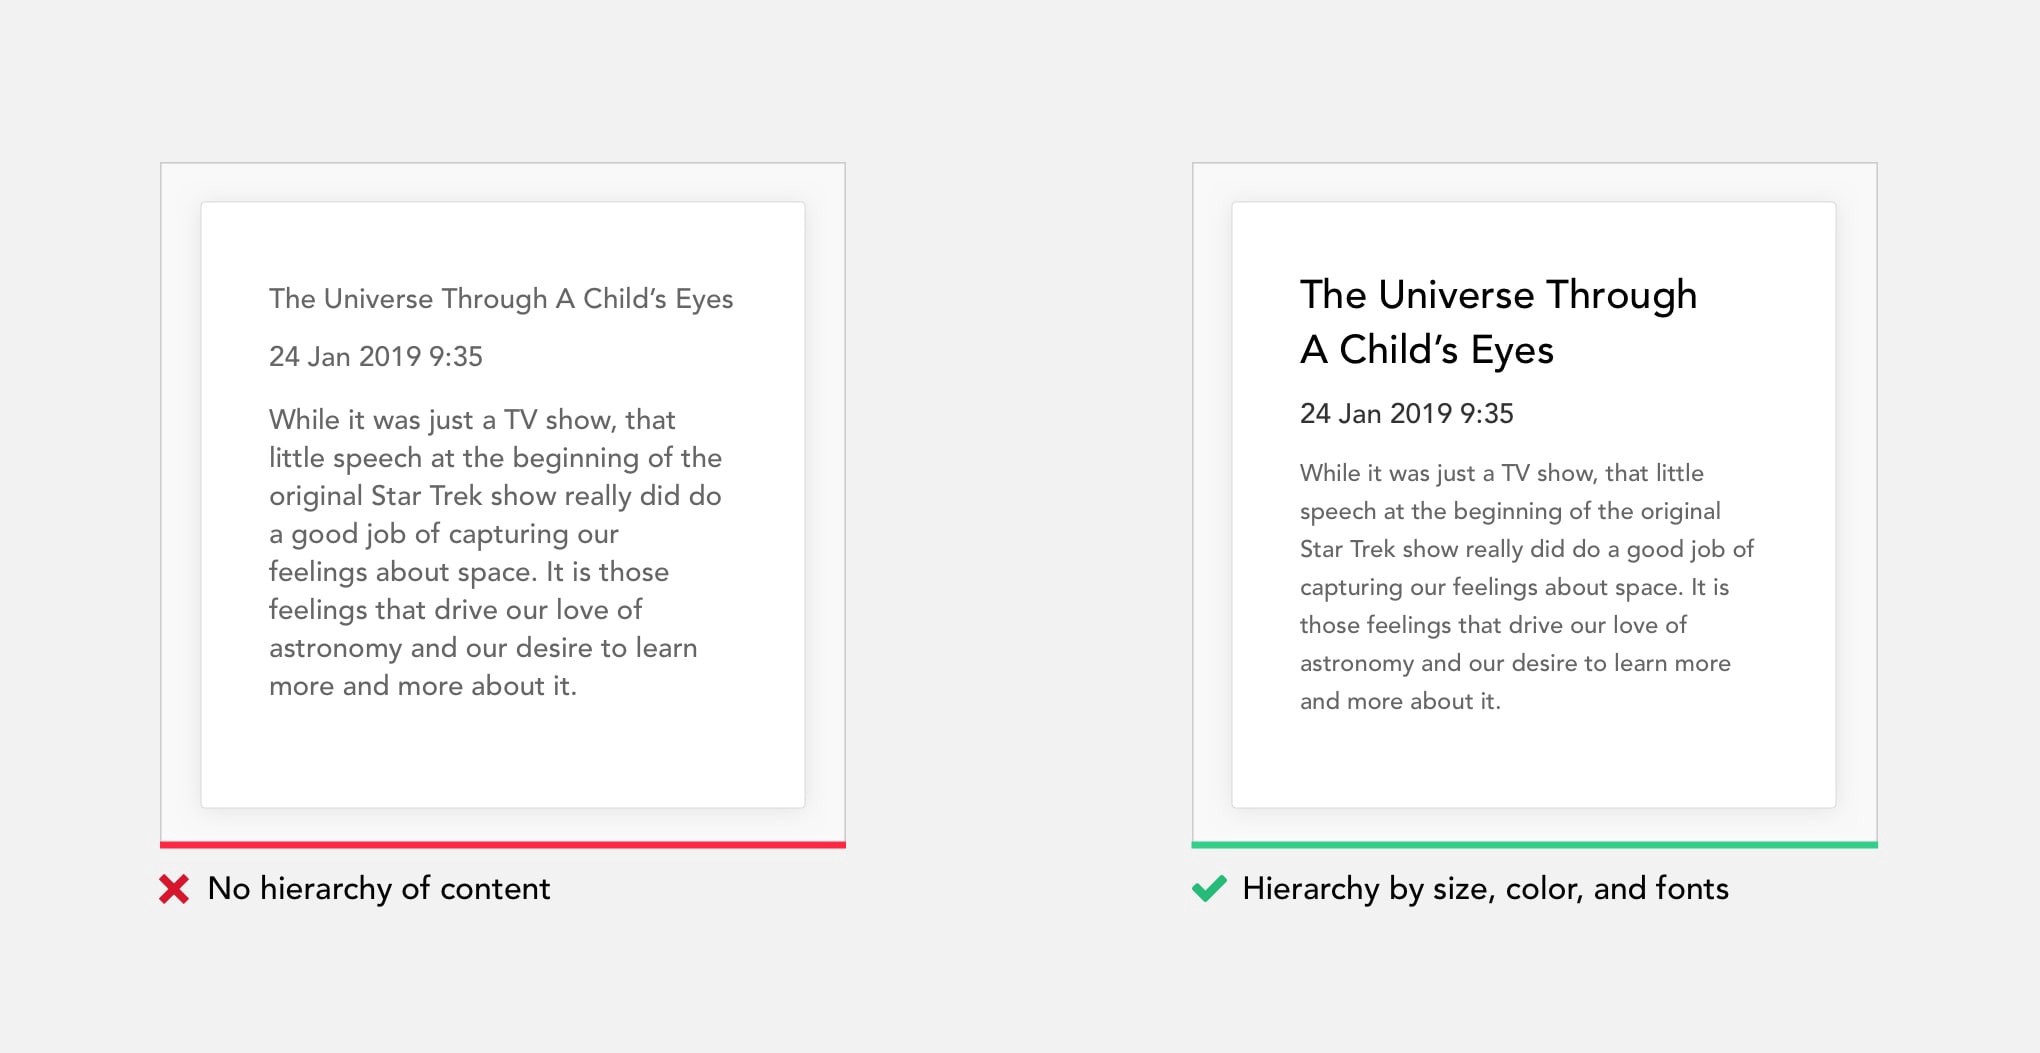Image resolution: width=2040 pixels, height=1053 pixels.
Task: Click 'and more about it.' in right card
Action: (x=1400, y=701)
